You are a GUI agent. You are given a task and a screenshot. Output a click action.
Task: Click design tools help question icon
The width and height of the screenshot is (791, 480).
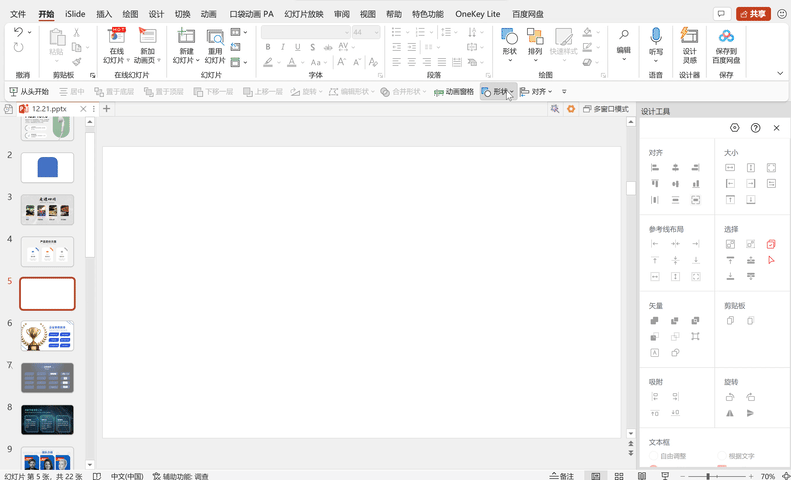click(755, 128)
